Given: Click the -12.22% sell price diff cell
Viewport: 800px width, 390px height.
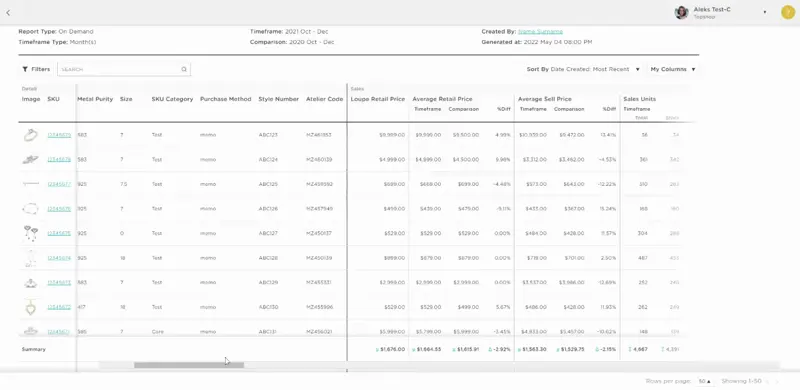Looking at the screenshot, I should pyautogui.click(x=607, y=184).
